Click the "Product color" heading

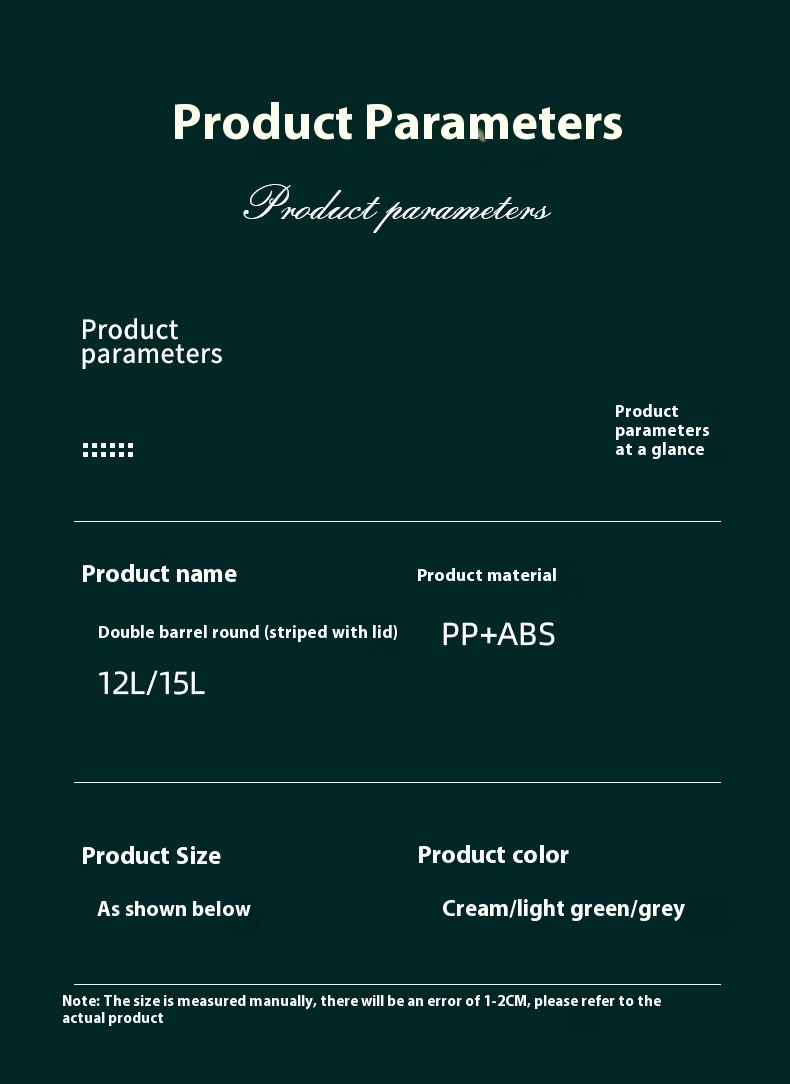click(493, 855)
